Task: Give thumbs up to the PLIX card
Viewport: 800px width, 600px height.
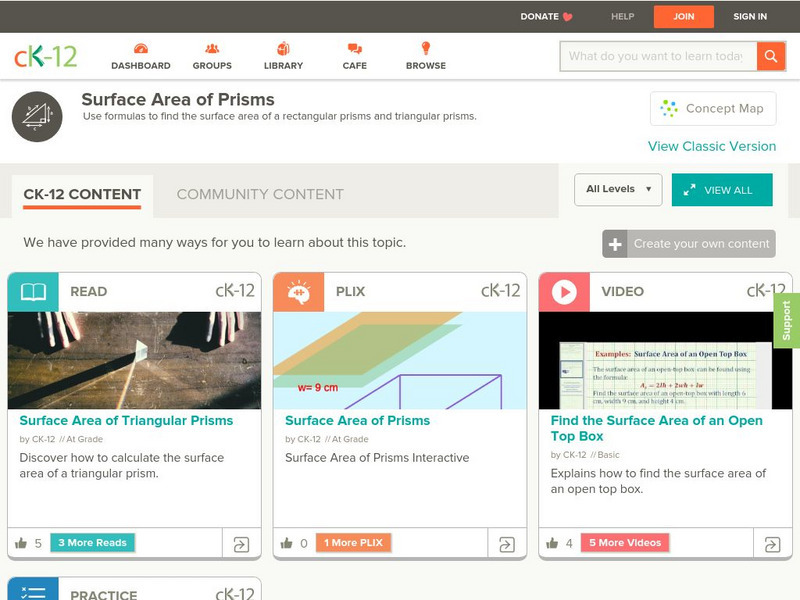Action: coord(287,543)
